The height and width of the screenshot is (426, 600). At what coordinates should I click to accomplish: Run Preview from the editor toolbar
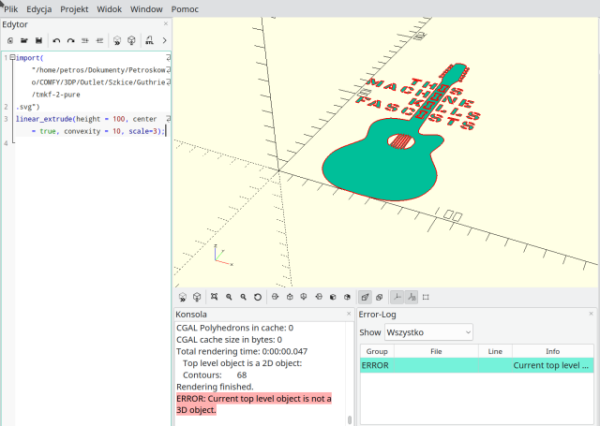point(117,40)
